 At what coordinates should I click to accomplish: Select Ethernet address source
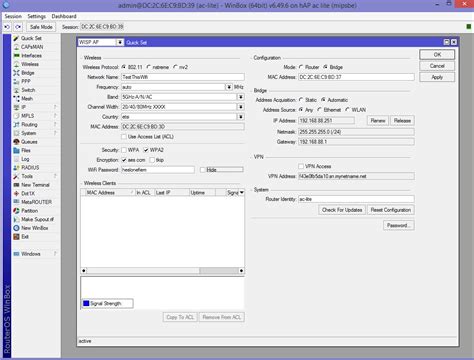[x=319, y=110]
